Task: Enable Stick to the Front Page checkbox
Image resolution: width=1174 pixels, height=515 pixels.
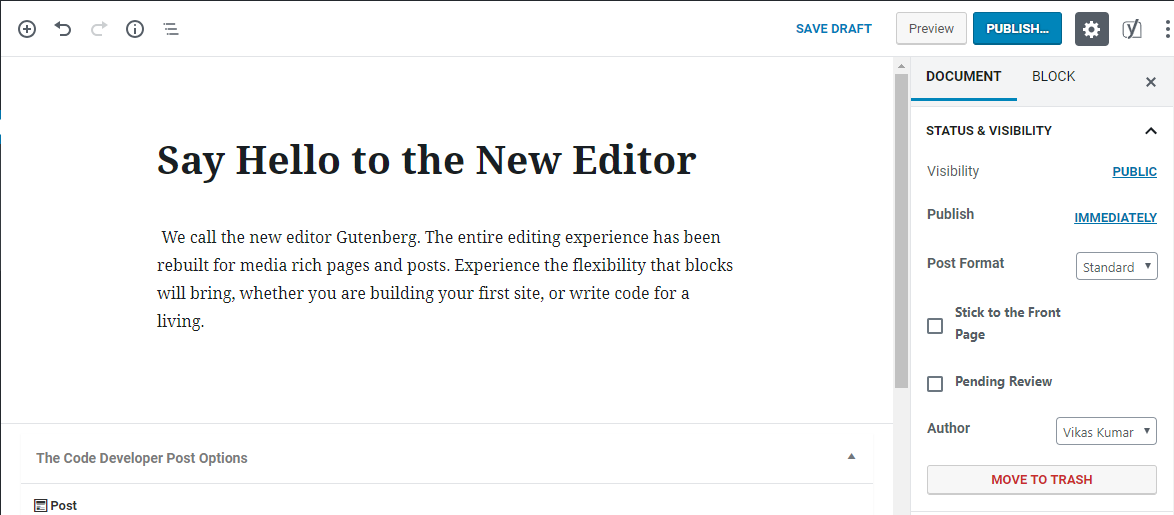Action: click(x=935, y=326)
